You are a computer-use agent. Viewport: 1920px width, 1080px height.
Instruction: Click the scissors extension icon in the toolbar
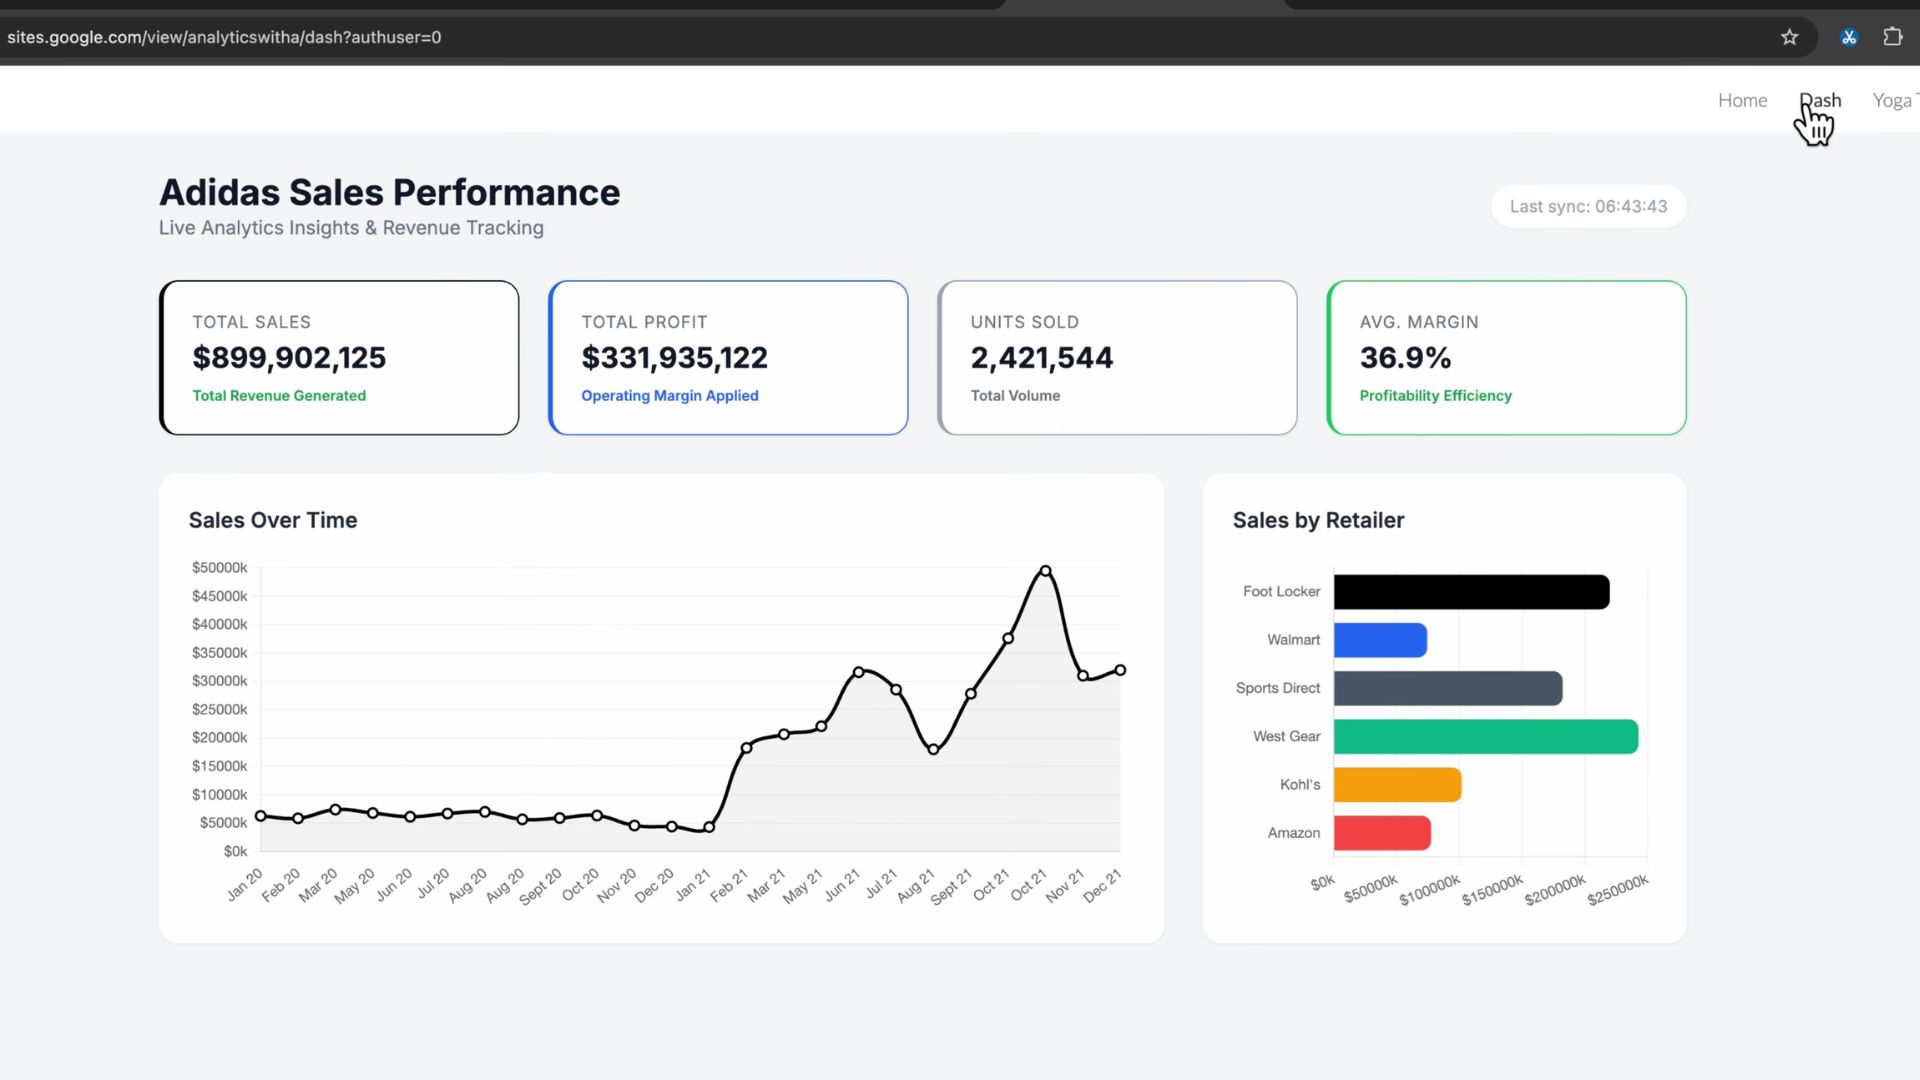(1848, 37)
